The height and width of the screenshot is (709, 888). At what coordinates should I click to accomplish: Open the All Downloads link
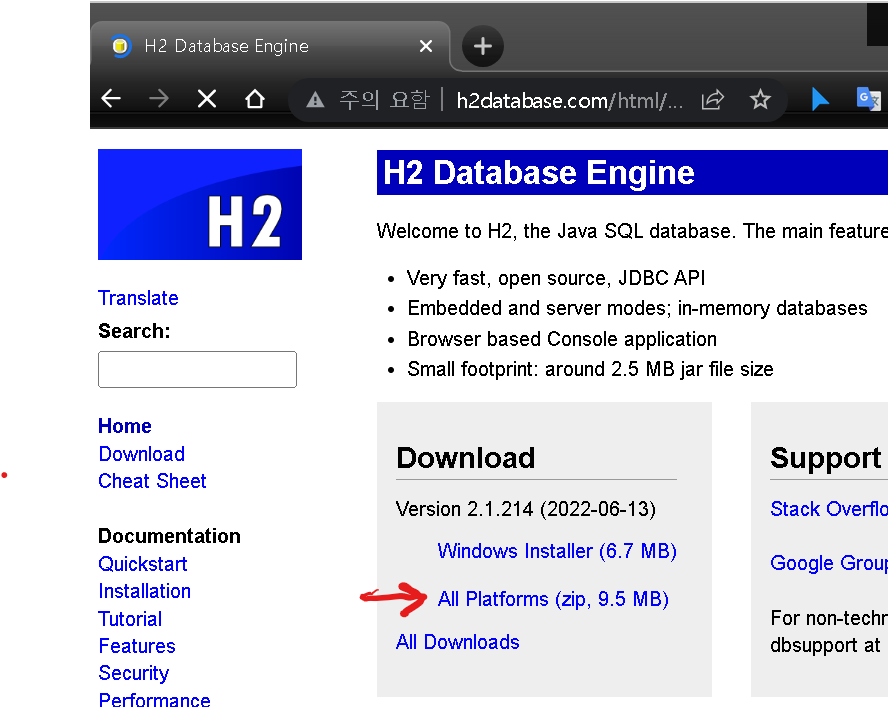[458, 642]
